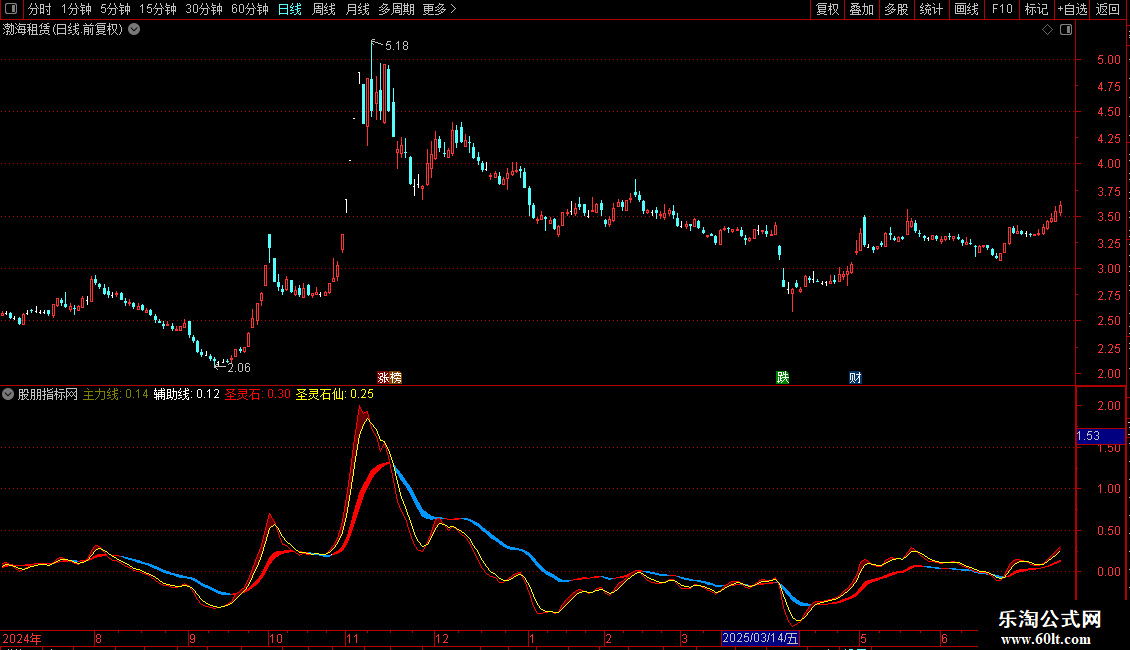Click the 圣灵石: 0.30 indicator label
Screen dimensions: 1130x650
257,394
